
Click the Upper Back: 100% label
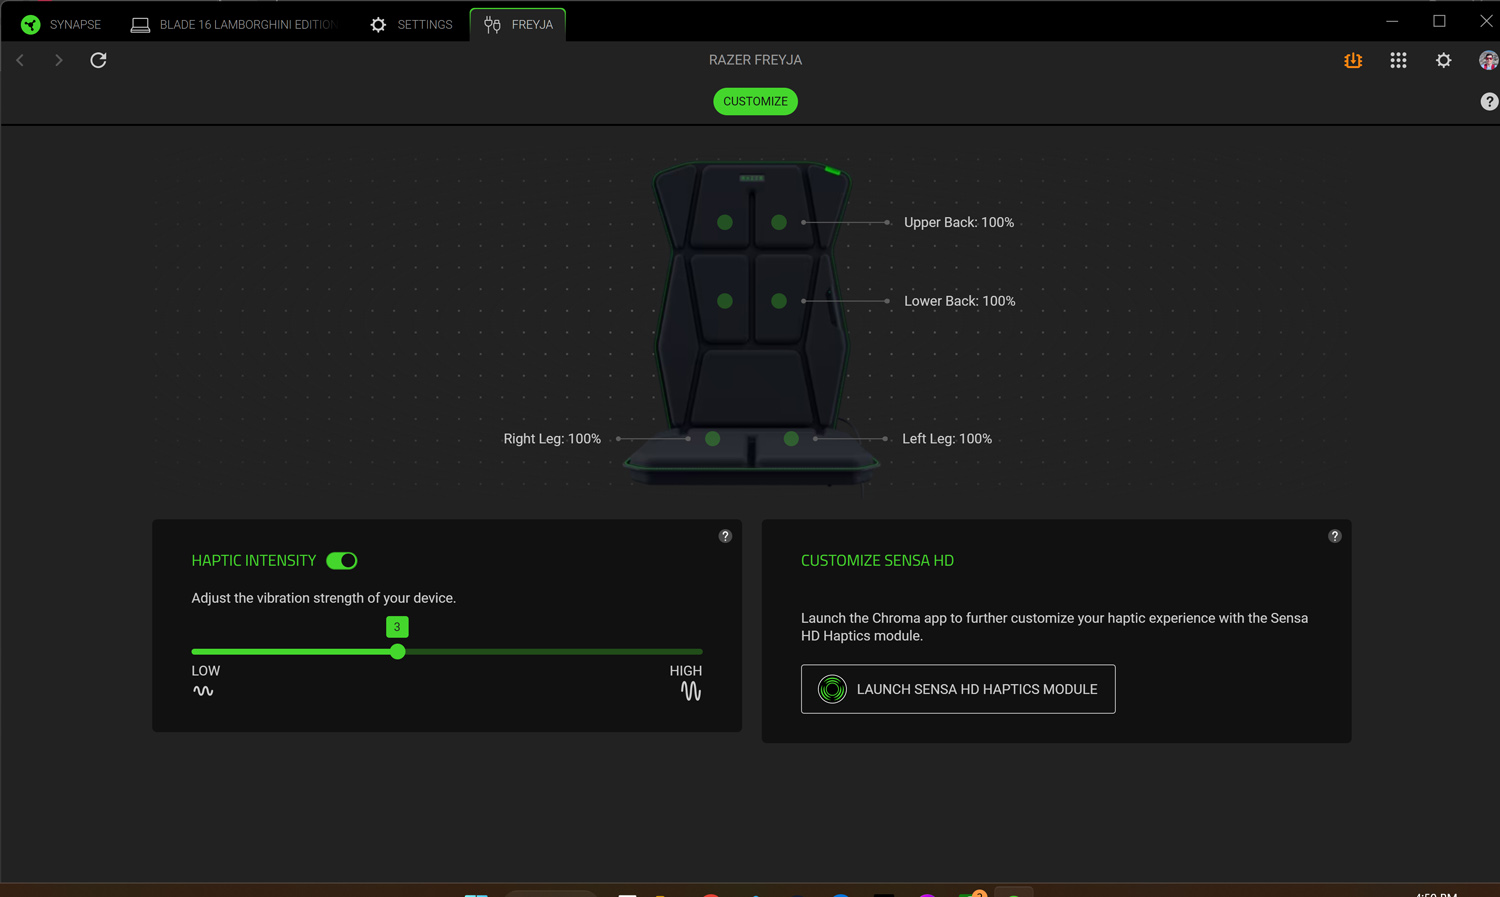pyautogui.click(x=959, y=222)
